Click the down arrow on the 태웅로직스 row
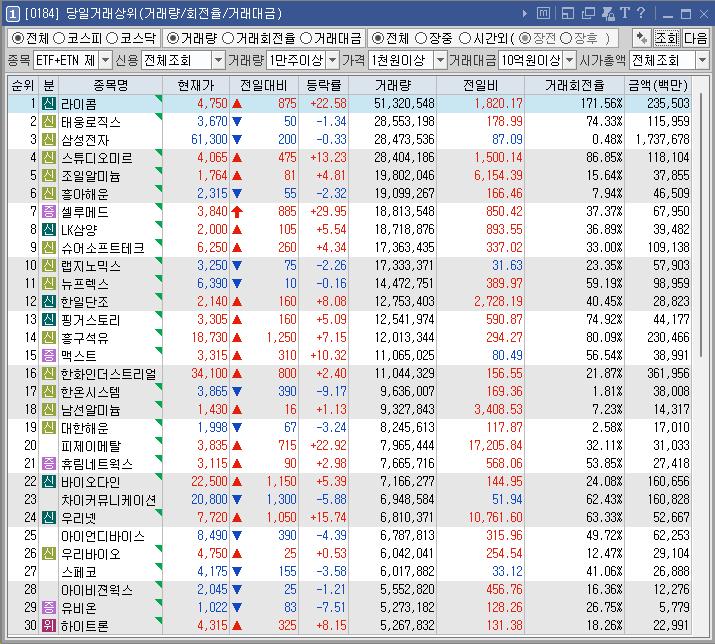This screenshot has width=715, height=644. coord(237,122)
